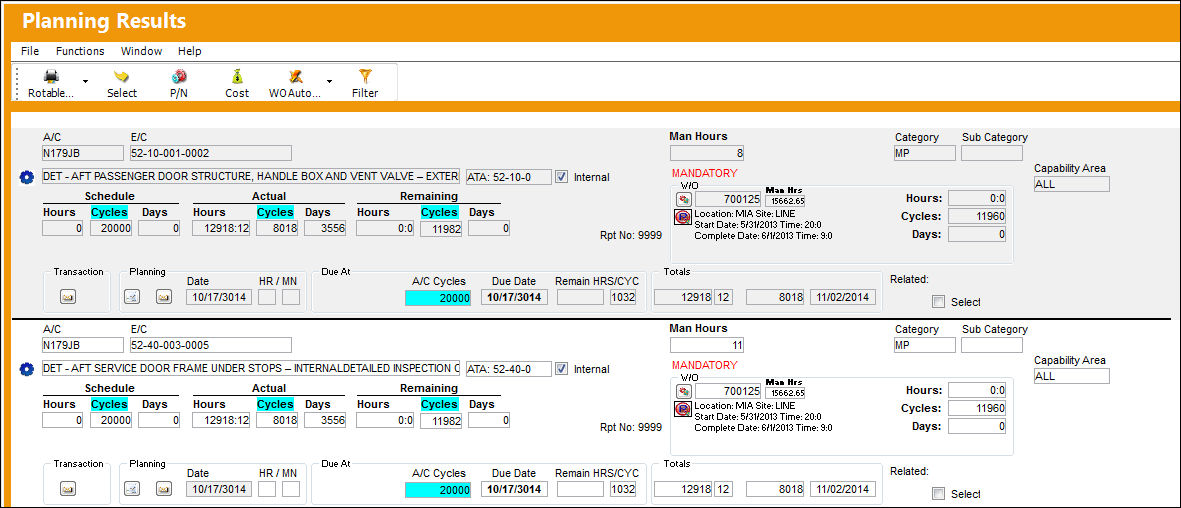1181x508 pixels.
Task: Open the P/N toolbar icon
Action: (x=179, y=77)
